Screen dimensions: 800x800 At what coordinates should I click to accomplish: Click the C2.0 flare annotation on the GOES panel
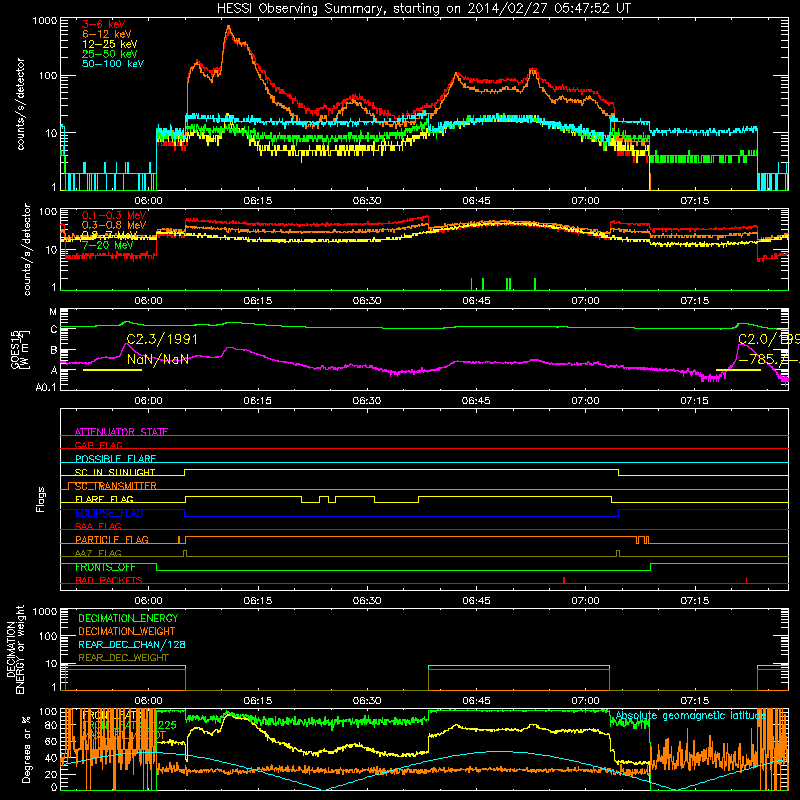768,339
